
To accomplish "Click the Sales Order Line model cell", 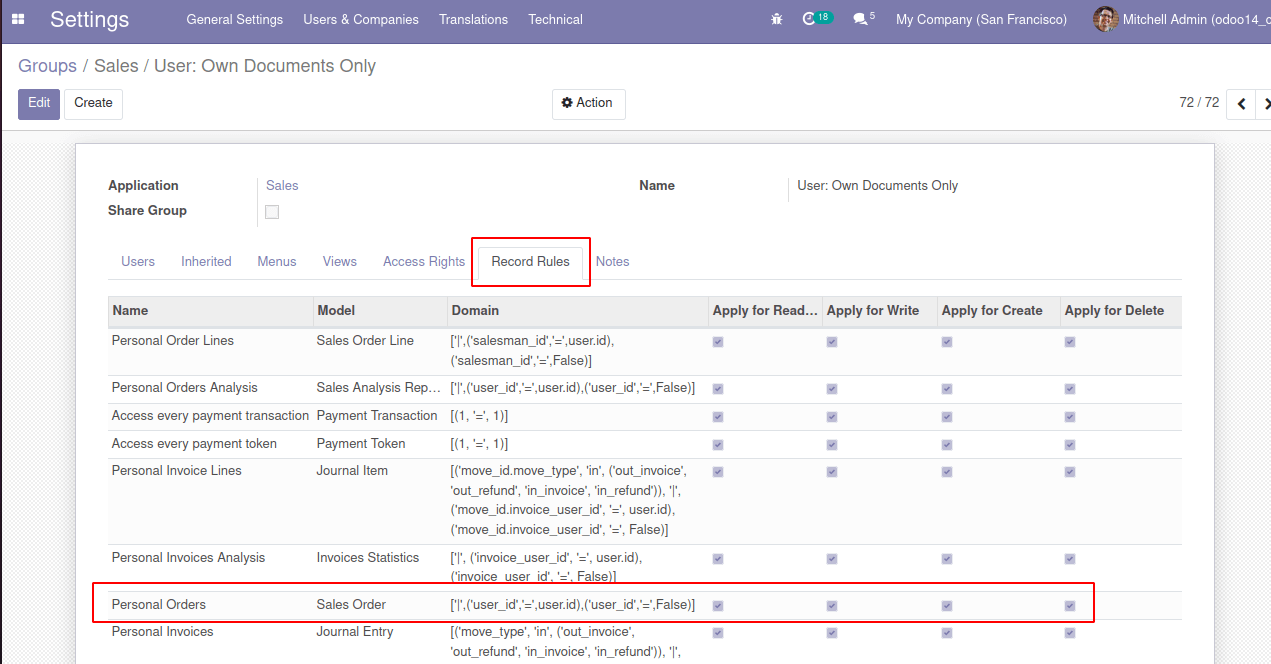I will click(x=365, y=341).
